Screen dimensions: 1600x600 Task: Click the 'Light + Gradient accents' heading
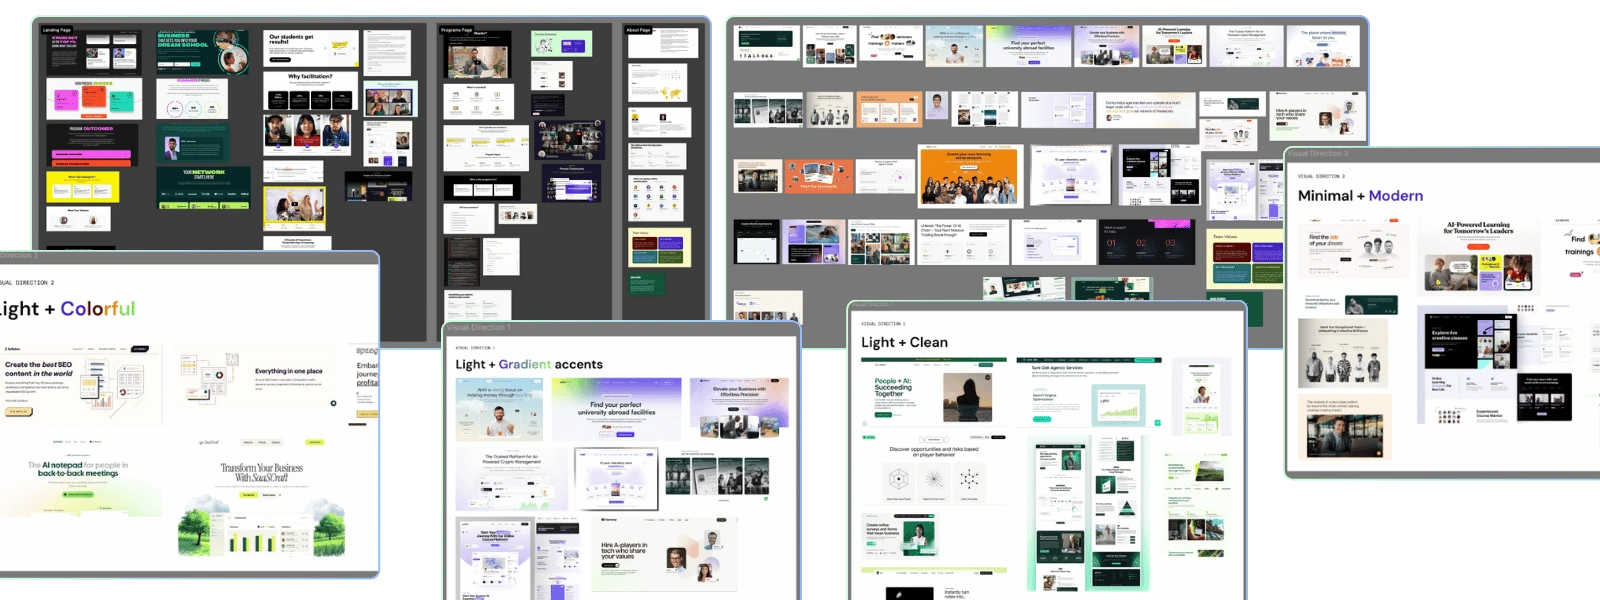(x=529, y=365)
